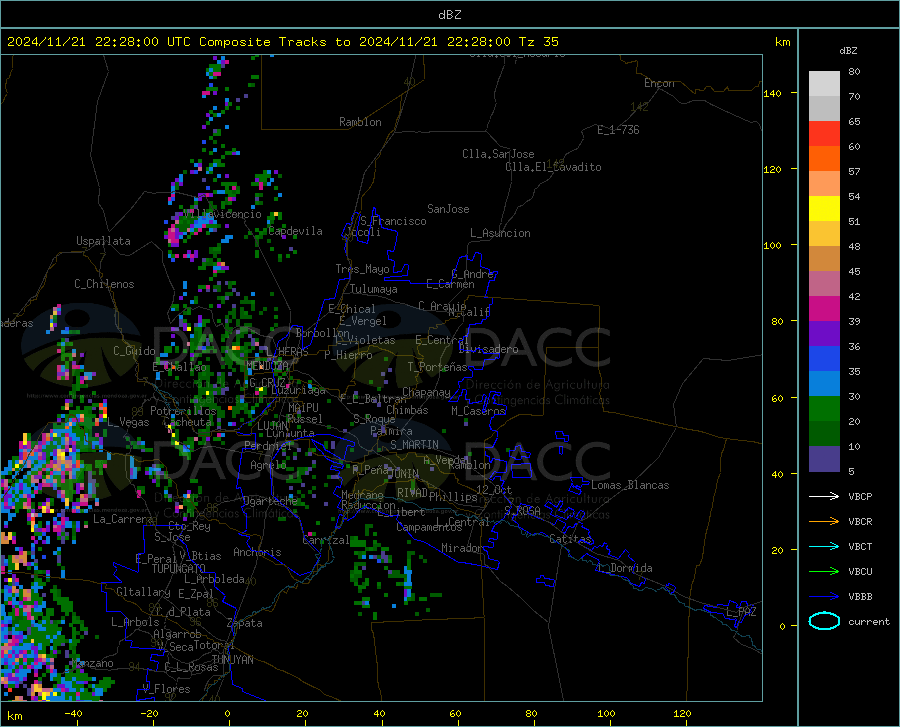This screenshot has height=727, width=900.
Task: Click the 'L_Asuncion' place label
Action: [500, 233]
